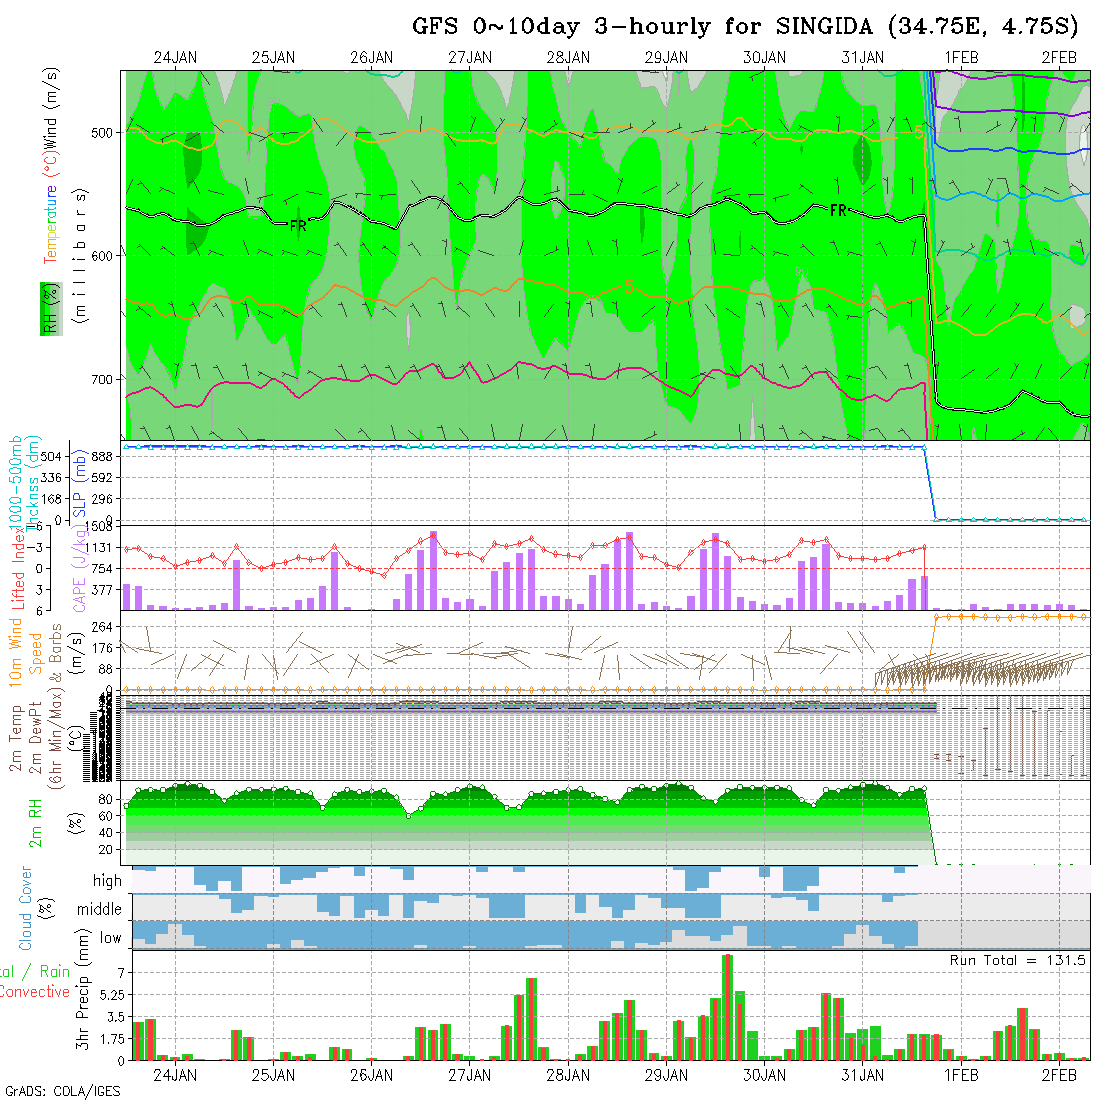Click the FR freezing-level label near 31JAN
1100x1100 pixels.
coord(838,210)
